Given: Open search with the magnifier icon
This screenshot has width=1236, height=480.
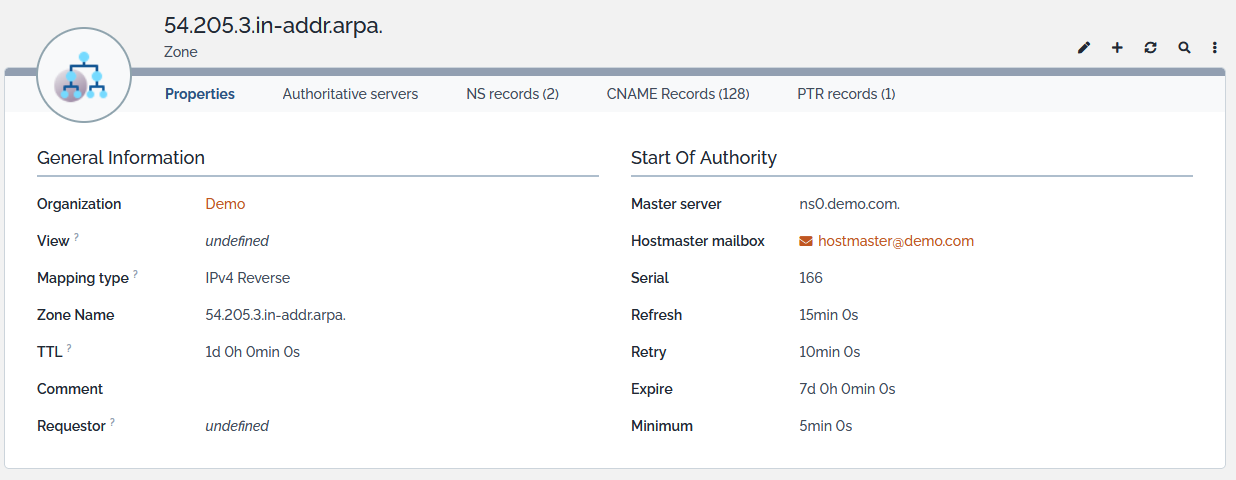Looking at the screenshot, I should (x=1184, y=47).
